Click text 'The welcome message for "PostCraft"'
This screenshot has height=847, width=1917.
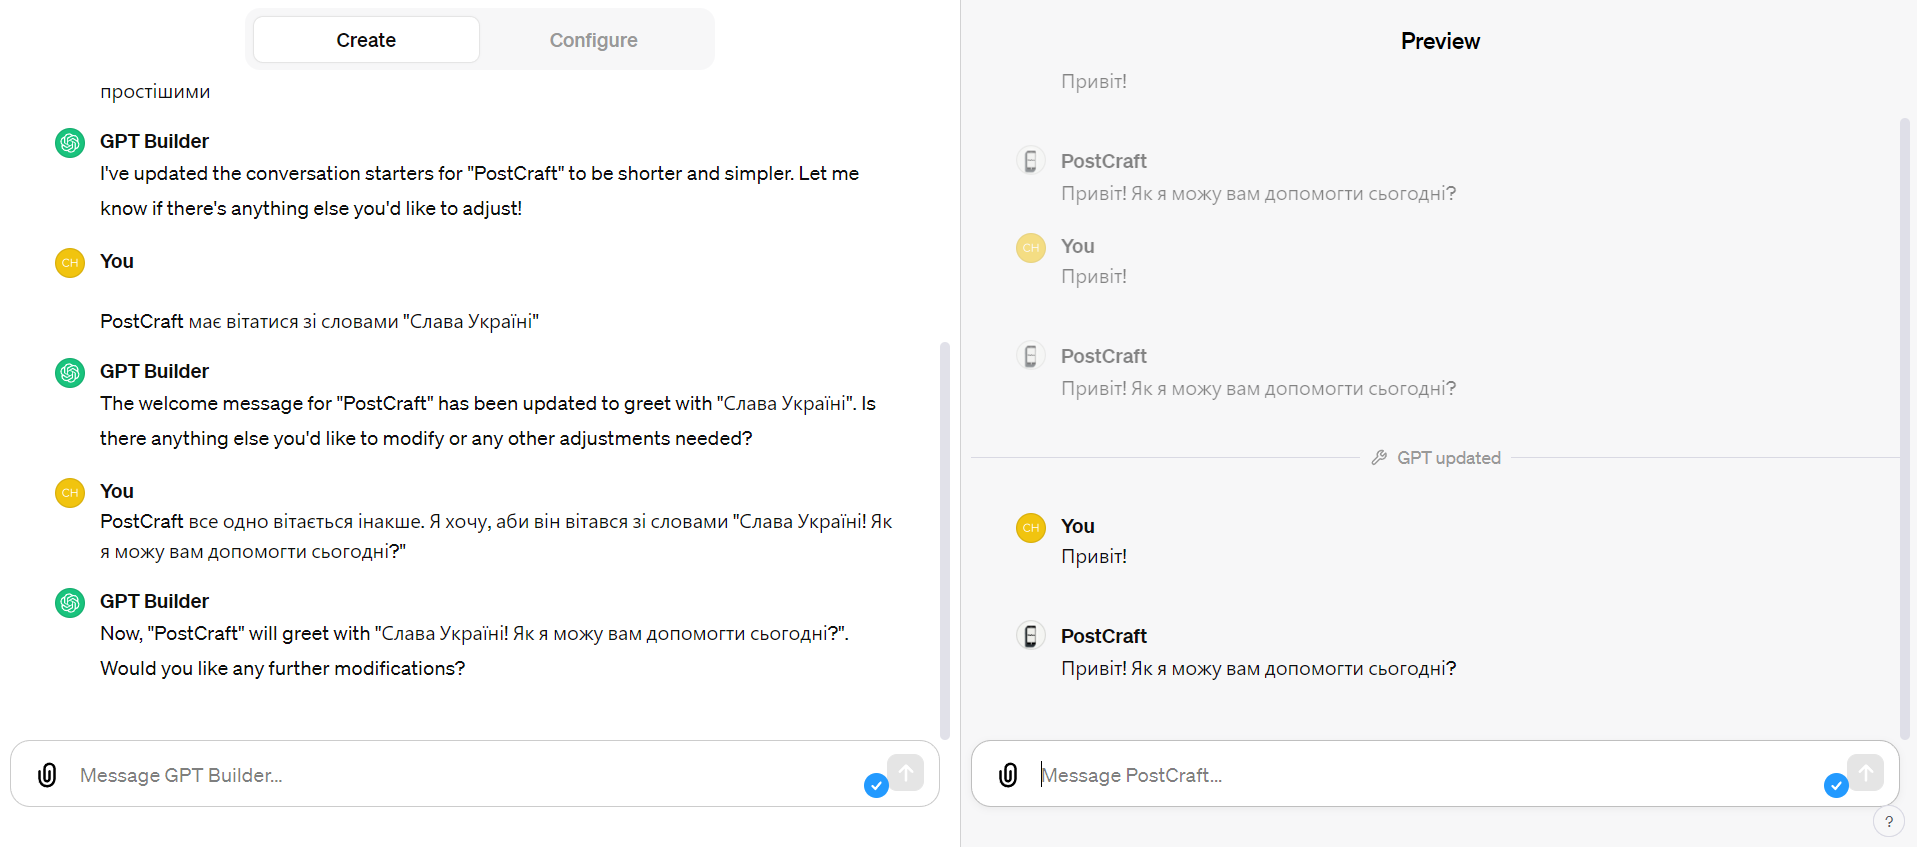[267, 403]
